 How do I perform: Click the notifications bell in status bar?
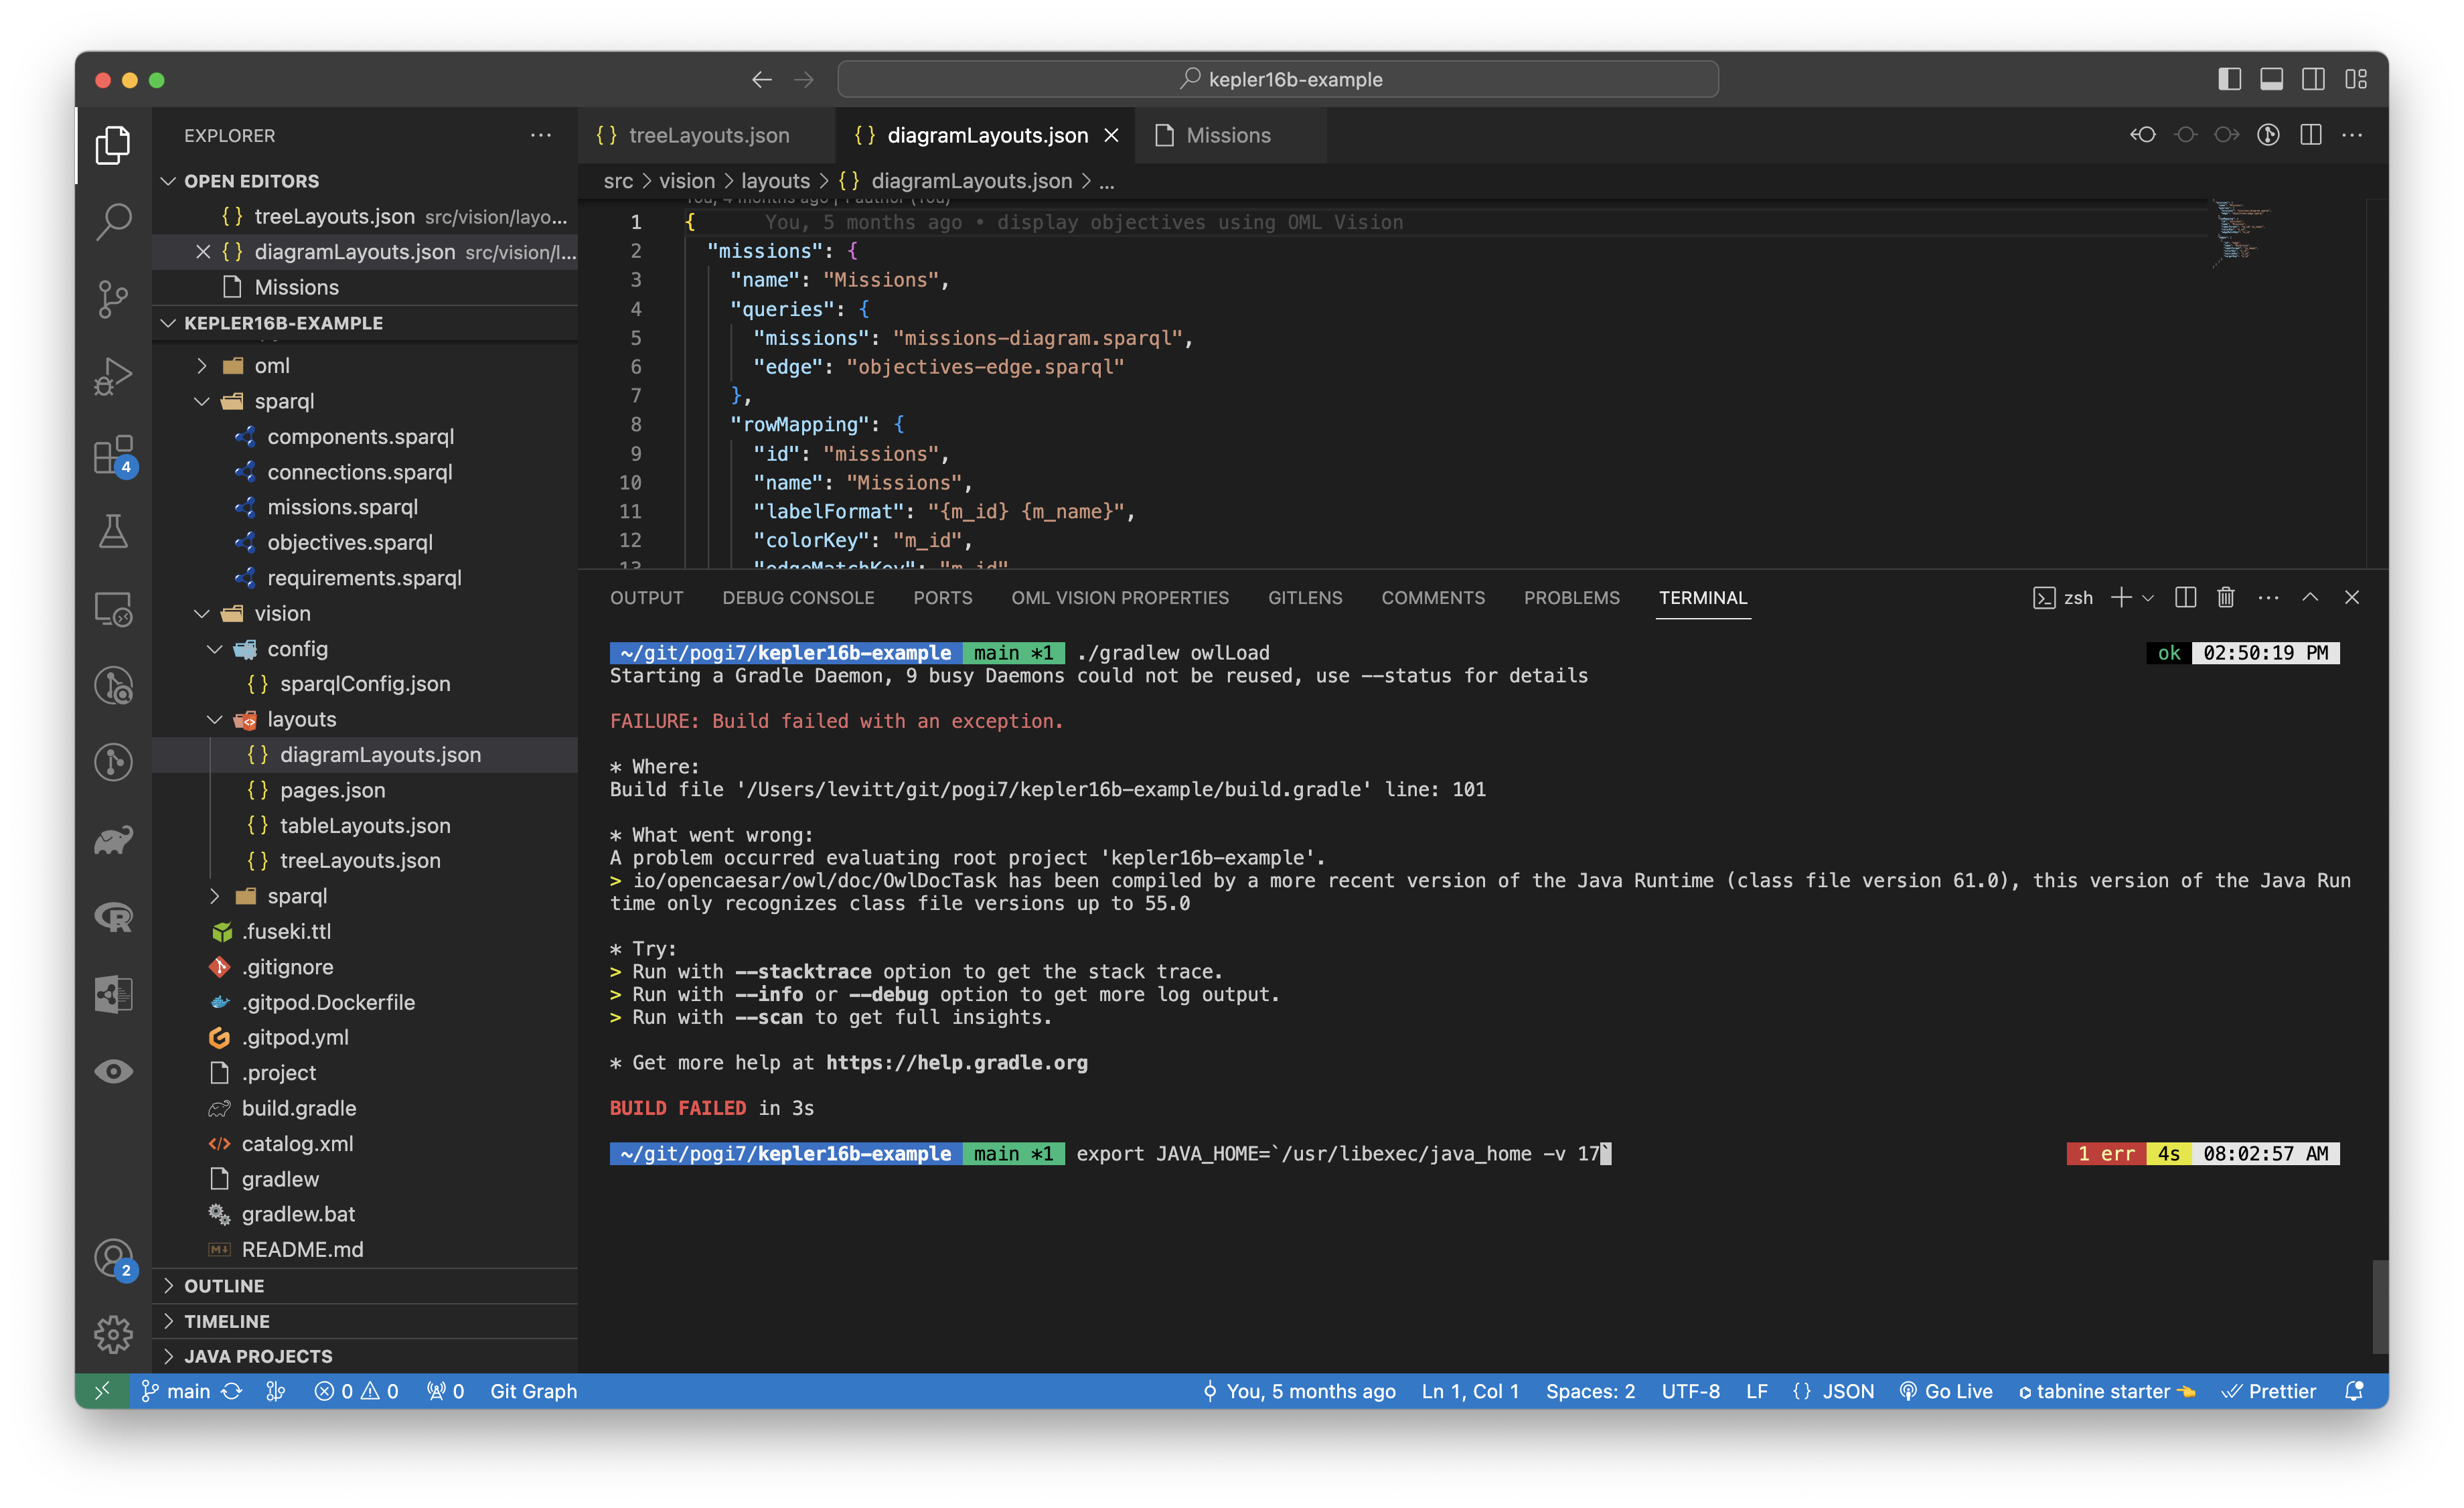point(2354,1391)
